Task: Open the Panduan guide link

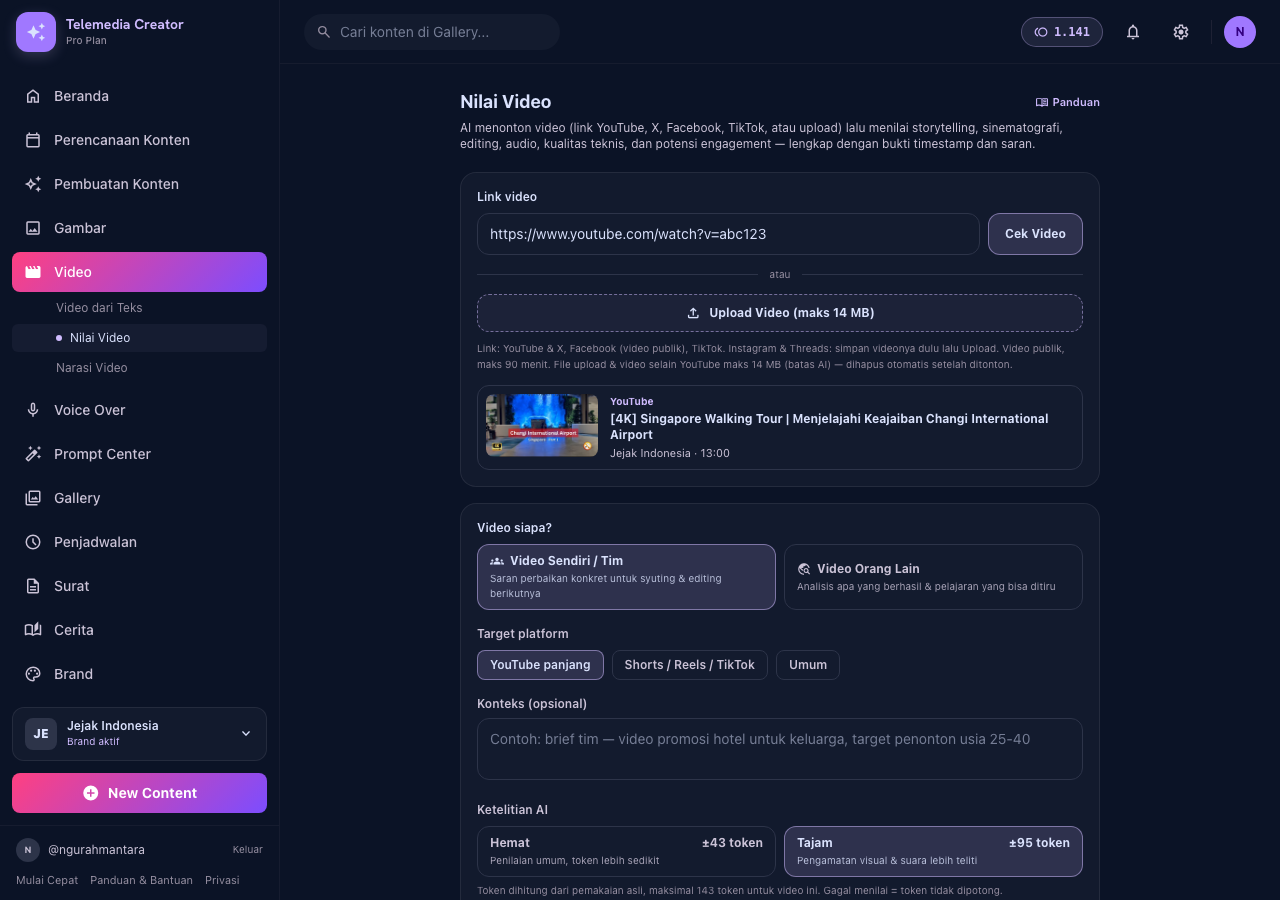Action: point(1068,102)
